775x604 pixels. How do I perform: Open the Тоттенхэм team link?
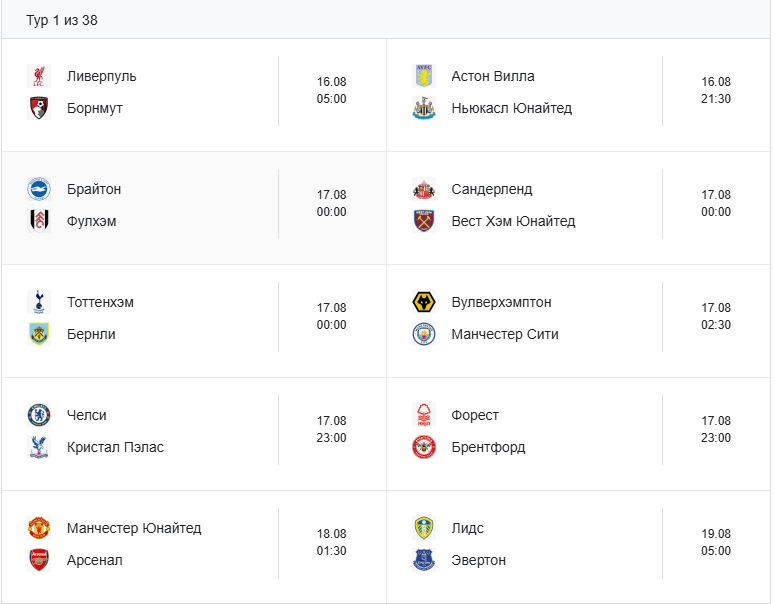pos(100,302)
